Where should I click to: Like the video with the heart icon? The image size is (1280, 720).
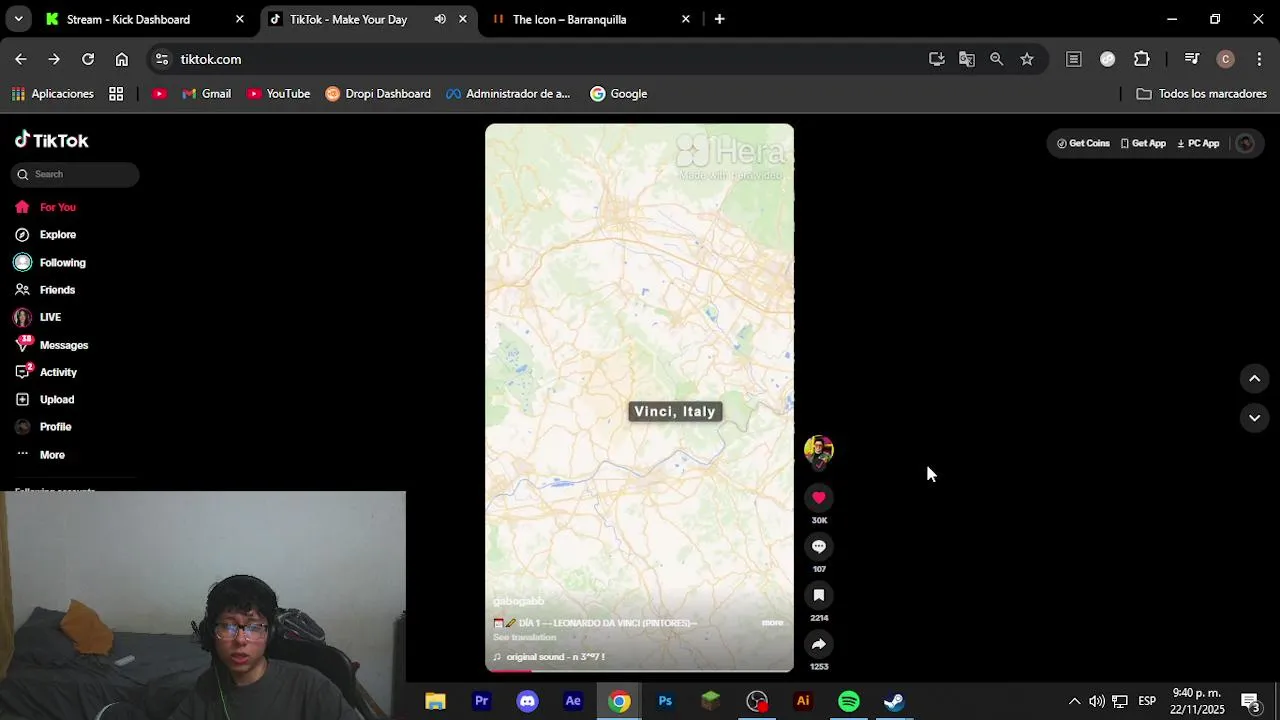click(819, 498)
